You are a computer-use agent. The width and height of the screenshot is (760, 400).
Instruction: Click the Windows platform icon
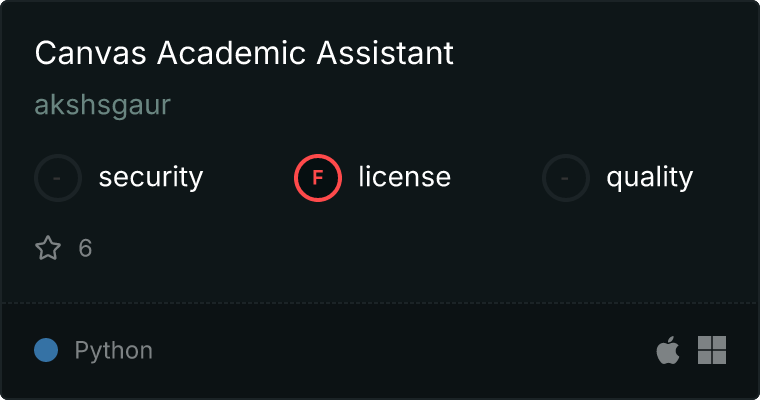pos(712,350)
